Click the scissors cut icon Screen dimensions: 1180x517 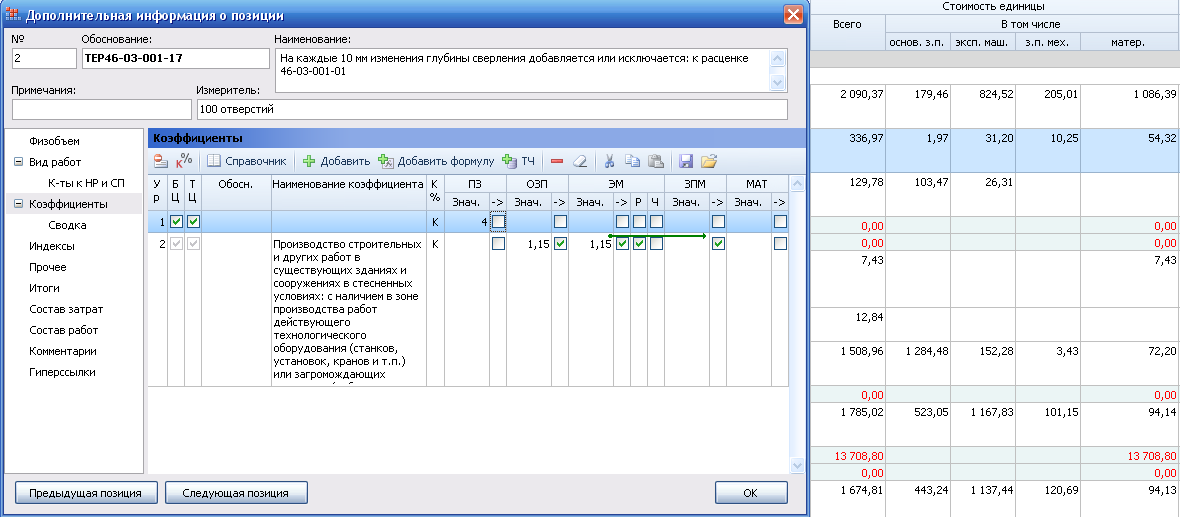[609, 161]
